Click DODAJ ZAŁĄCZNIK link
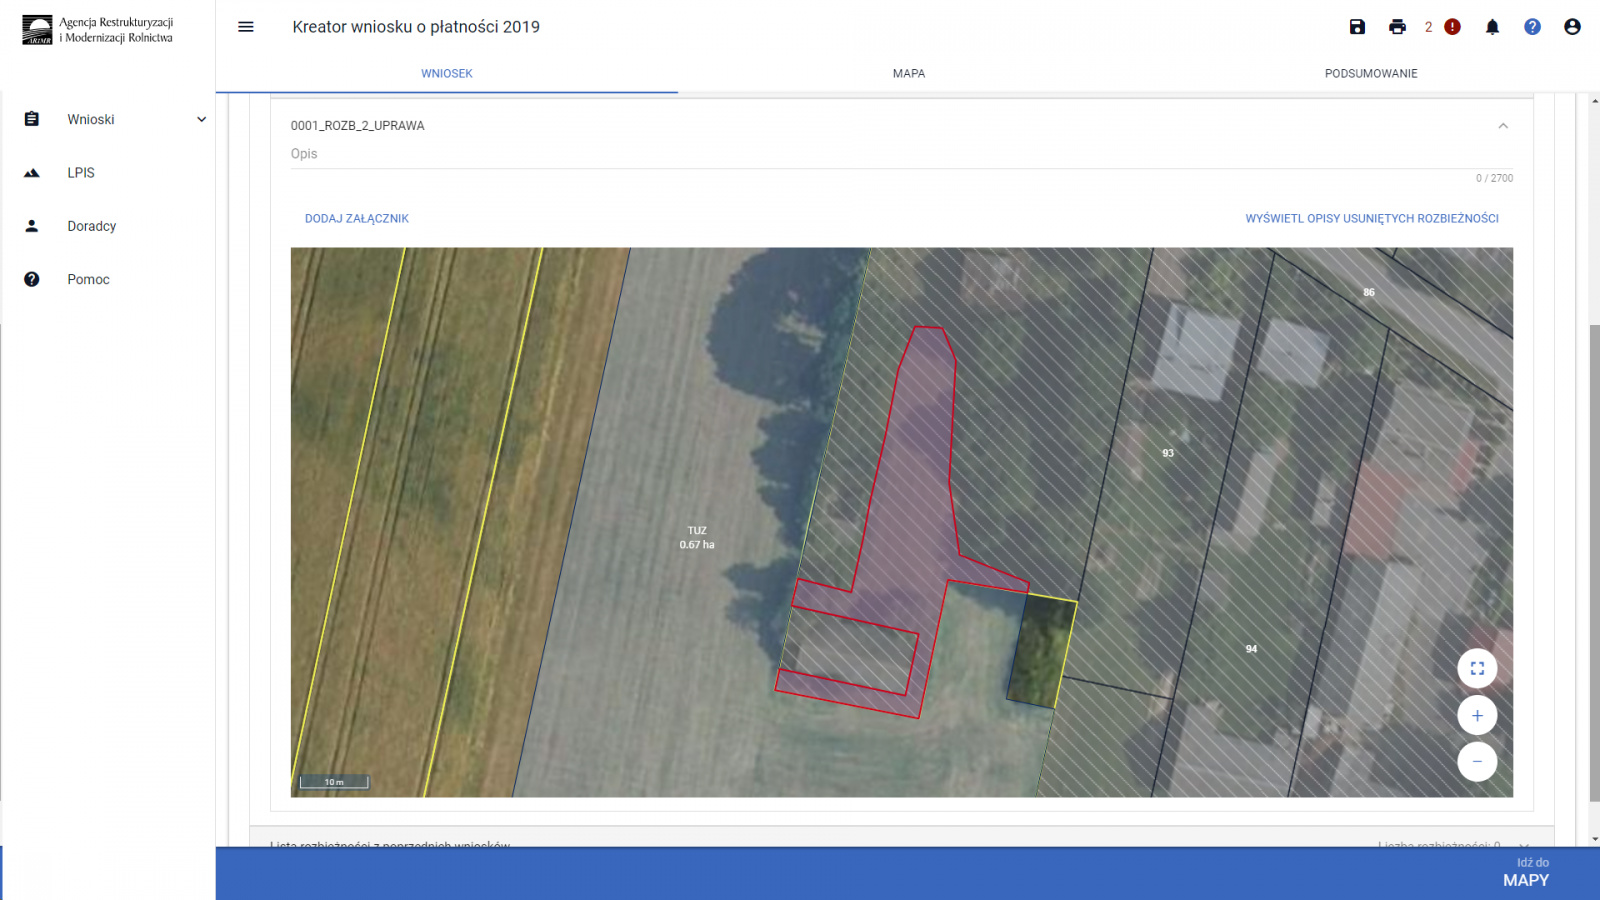The height and width of the screenshot is (900, 1600). [x=357, y=218]
